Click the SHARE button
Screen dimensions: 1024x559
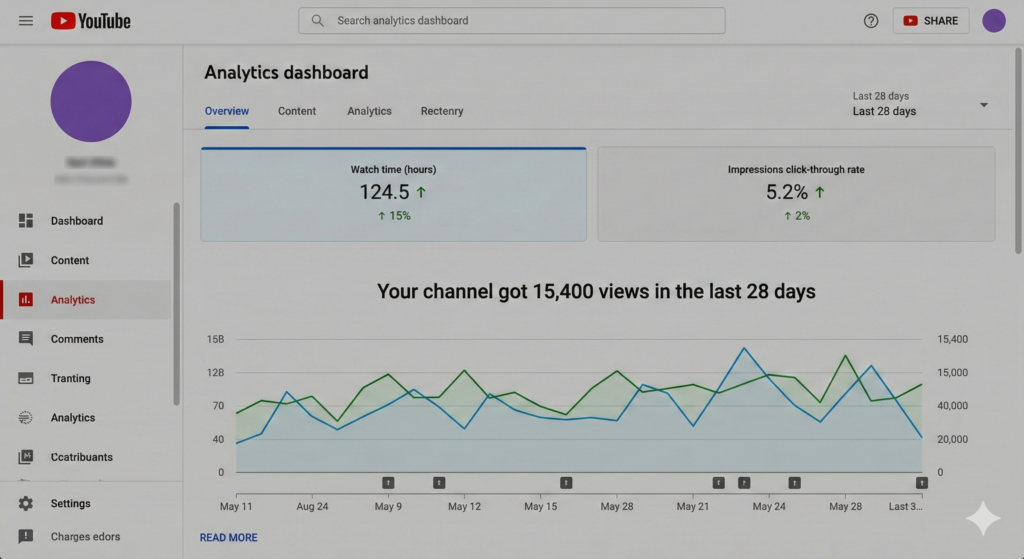click(930, 21)
